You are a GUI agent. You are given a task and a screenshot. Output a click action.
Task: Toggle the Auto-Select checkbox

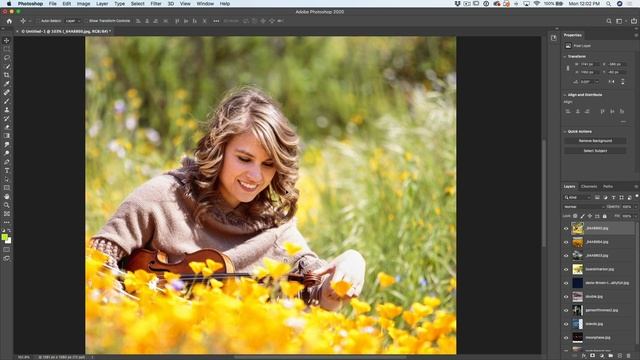(x=39, y=21)
